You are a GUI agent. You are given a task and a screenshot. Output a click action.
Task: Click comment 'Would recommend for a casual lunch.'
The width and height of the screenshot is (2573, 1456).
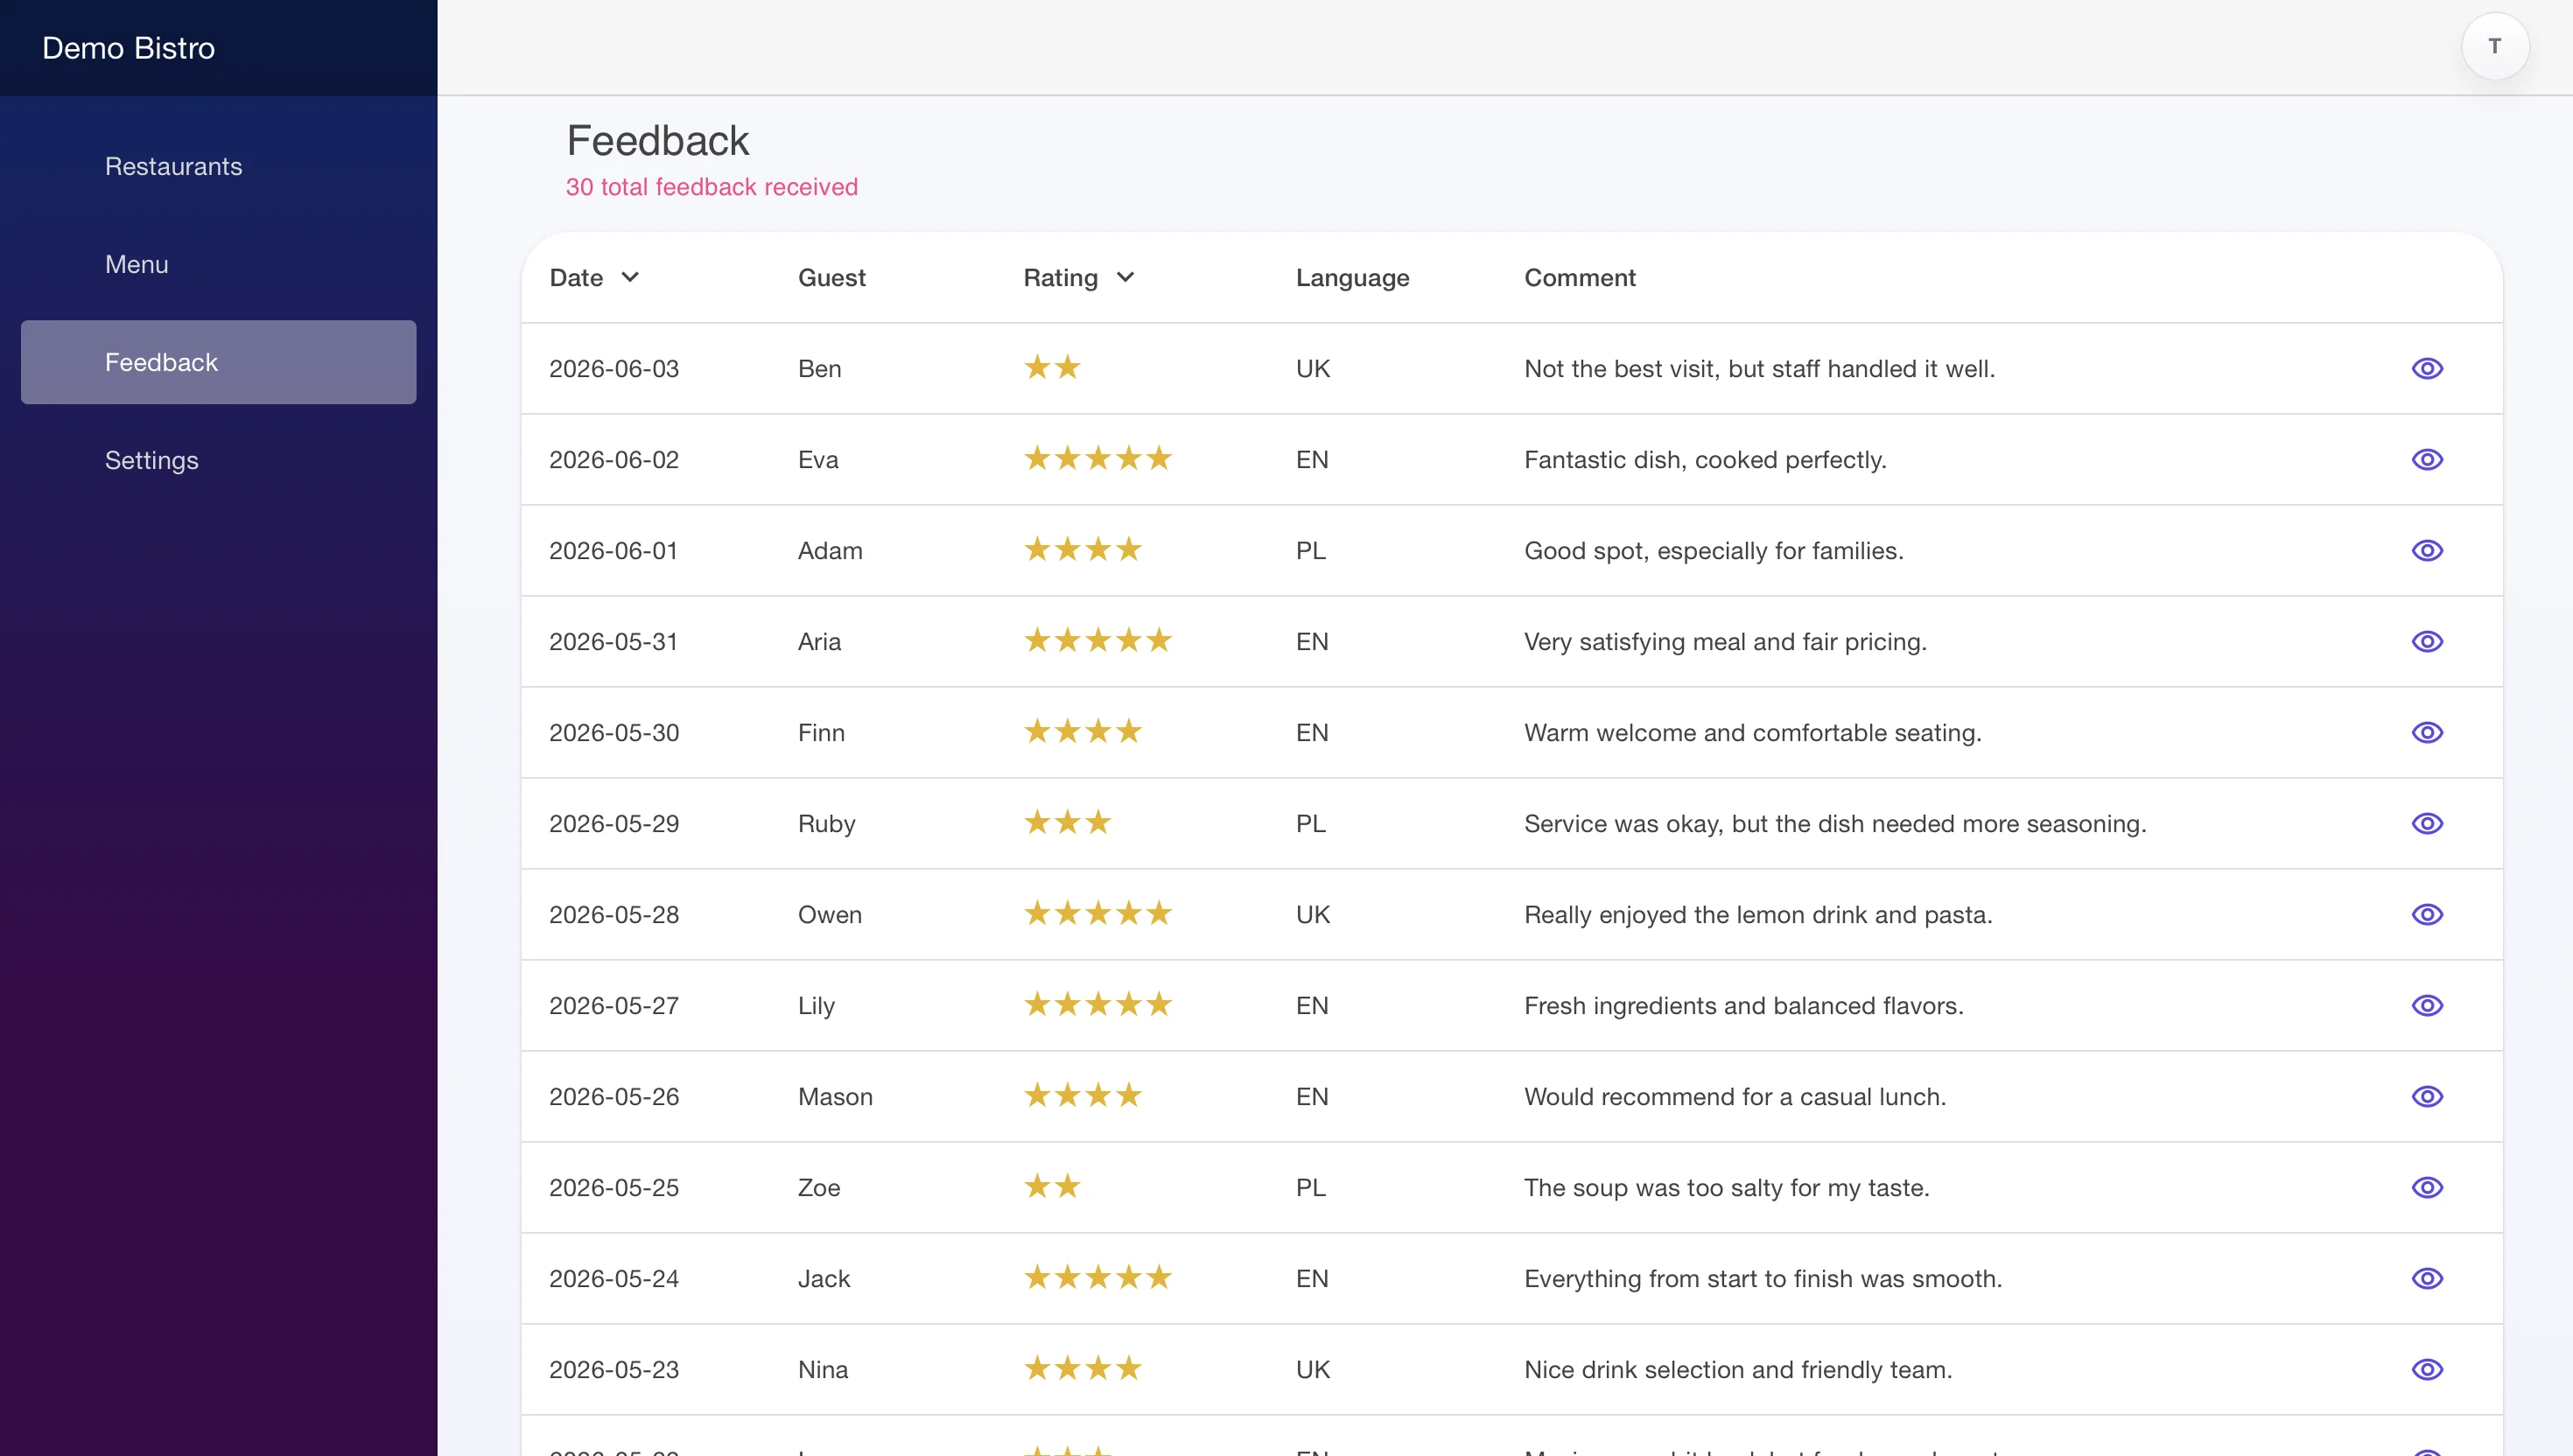click(1735, 1096)
